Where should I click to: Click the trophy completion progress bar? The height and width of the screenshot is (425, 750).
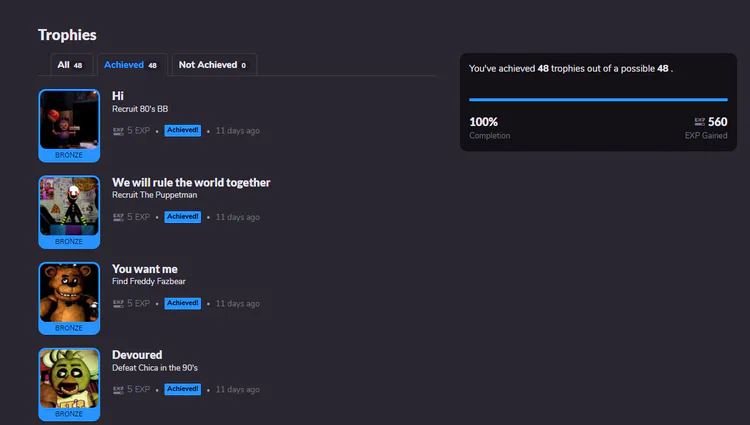coord(598,99)
